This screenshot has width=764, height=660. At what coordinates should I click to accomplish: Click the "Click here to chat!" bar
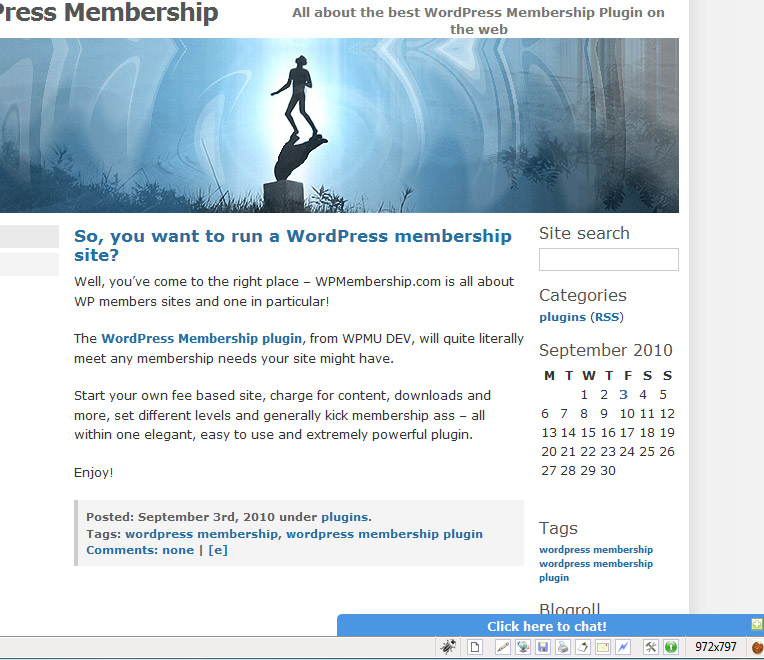546,626
